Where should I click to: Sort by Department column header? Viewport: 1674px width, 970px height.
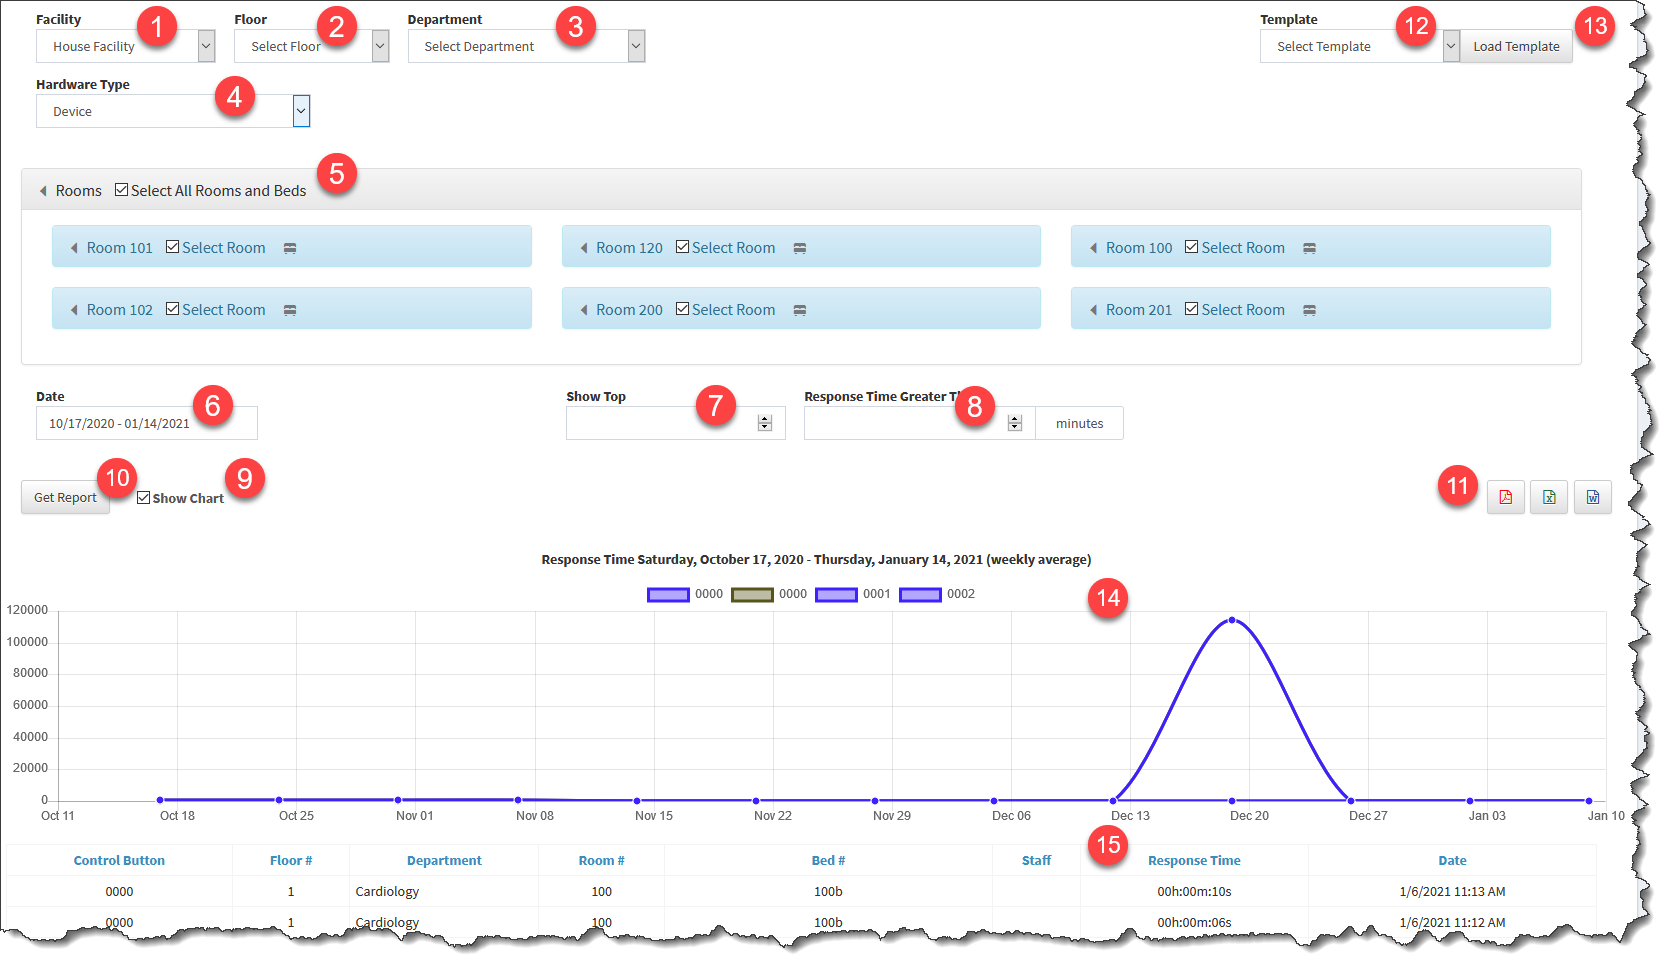pyautogui.click(x=444, y=860)
